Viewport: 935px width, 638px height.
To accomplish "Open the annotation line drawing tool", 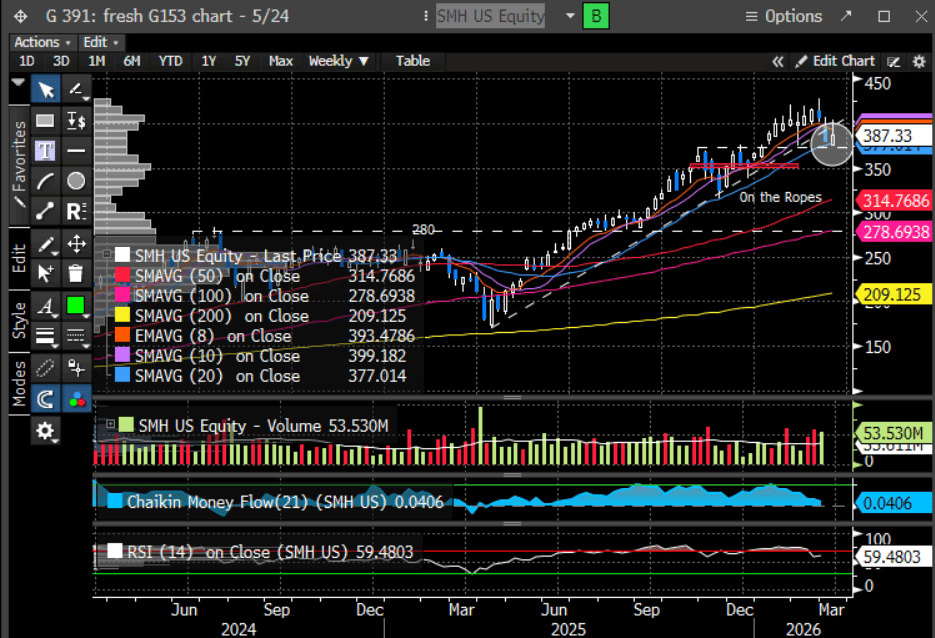I will 76,90.
